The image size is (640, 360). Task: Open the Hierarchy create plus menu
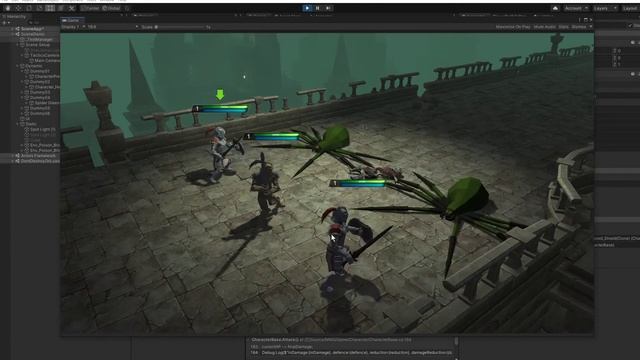[x=5, y=23]
